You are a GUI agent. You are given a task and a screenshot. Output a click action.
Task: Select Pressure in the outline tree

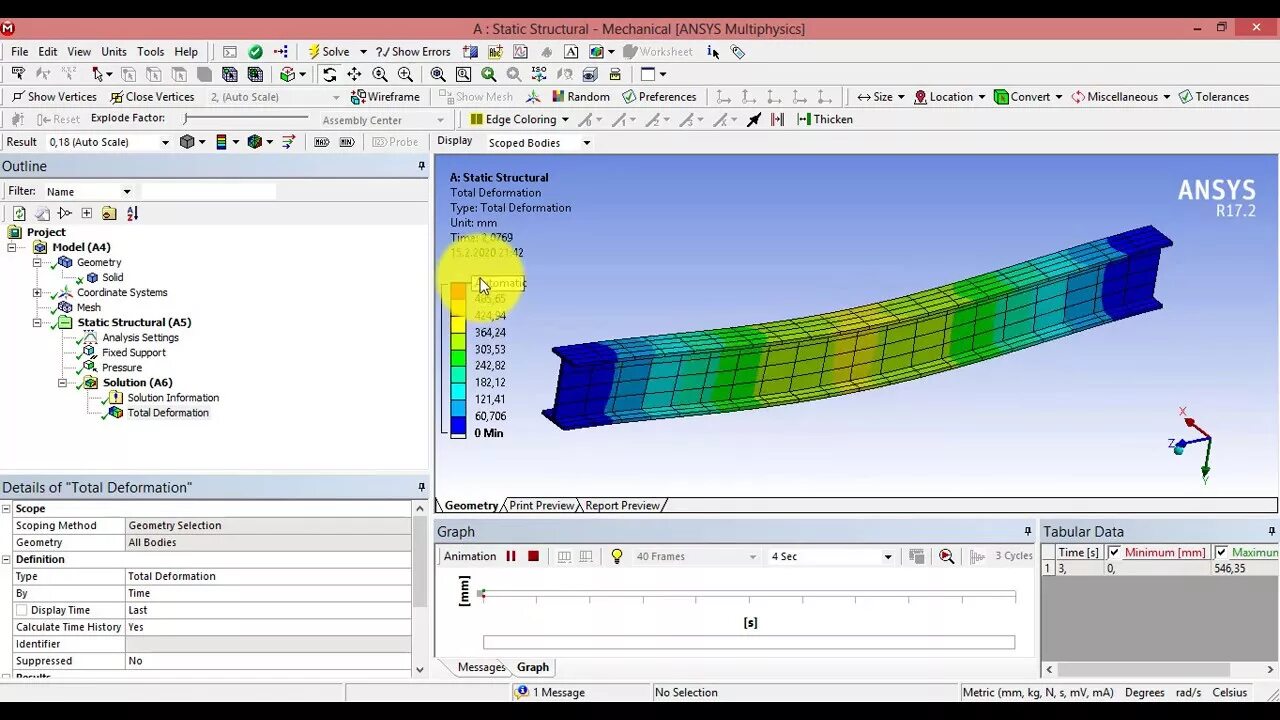122,368
